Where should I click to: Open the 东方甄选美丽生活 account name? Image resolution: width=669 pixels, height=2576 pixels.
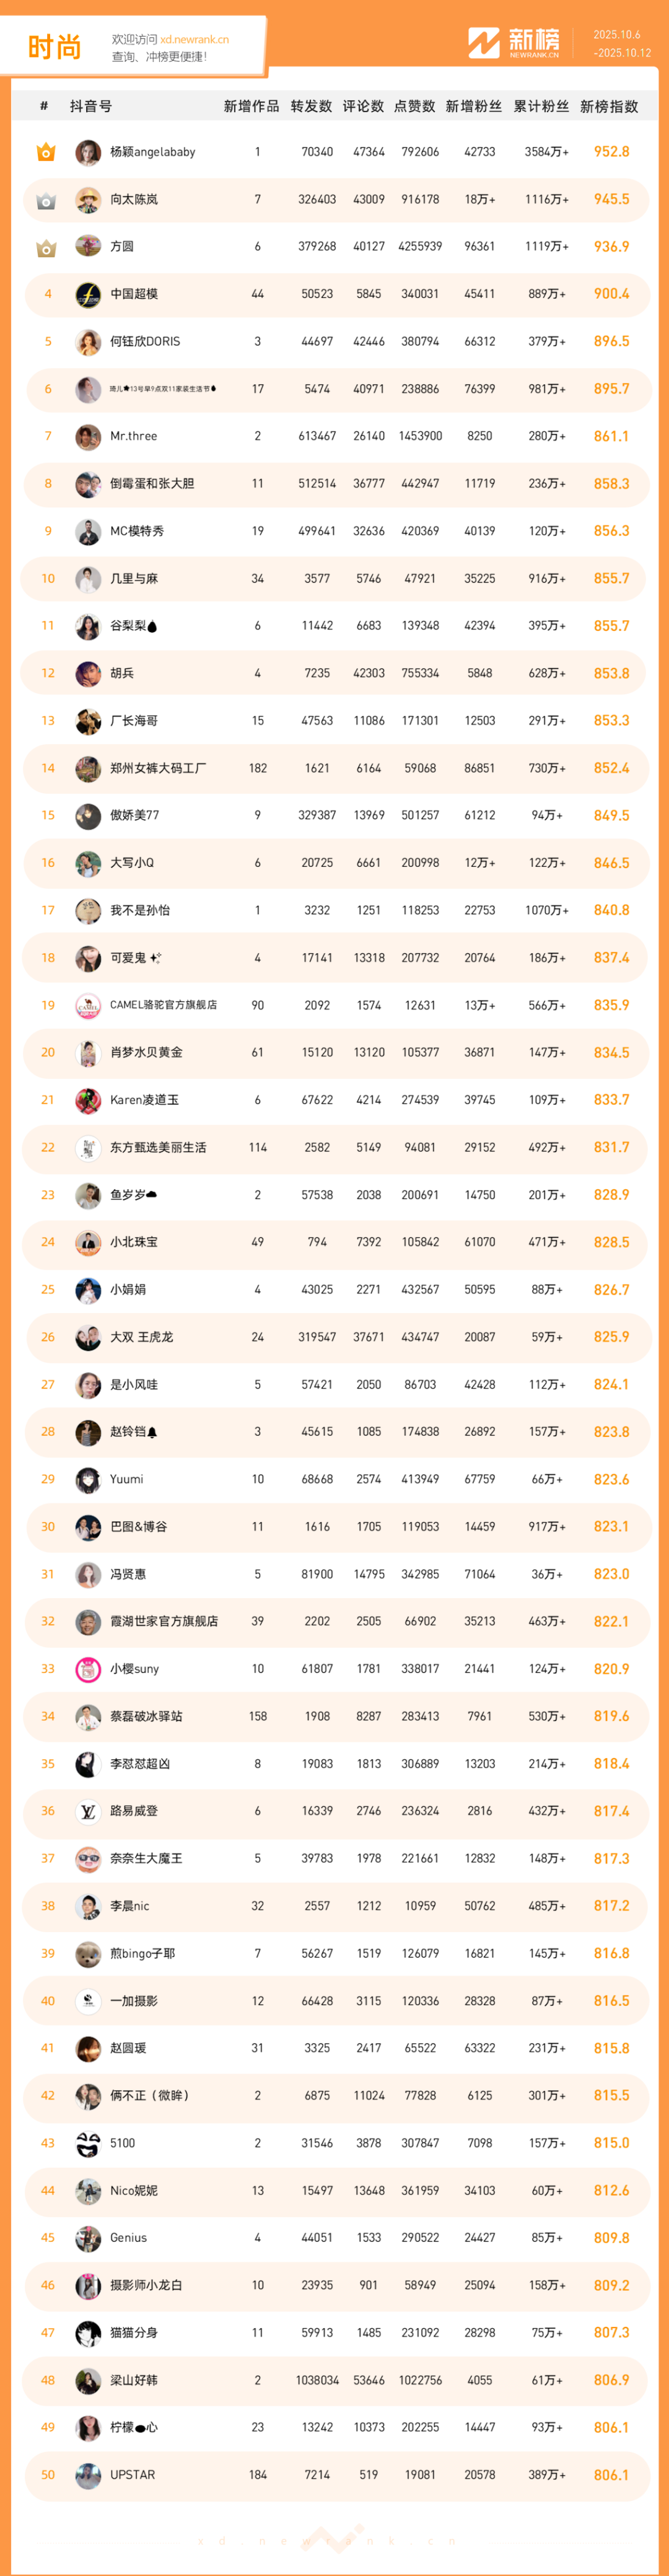[x=158, y=1147]
